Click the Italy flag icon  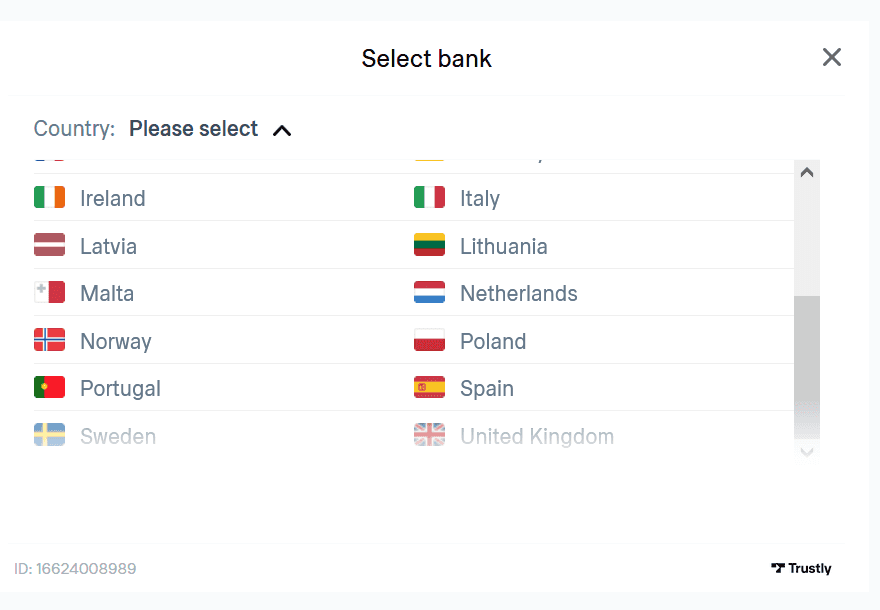[x=429, y=198]
